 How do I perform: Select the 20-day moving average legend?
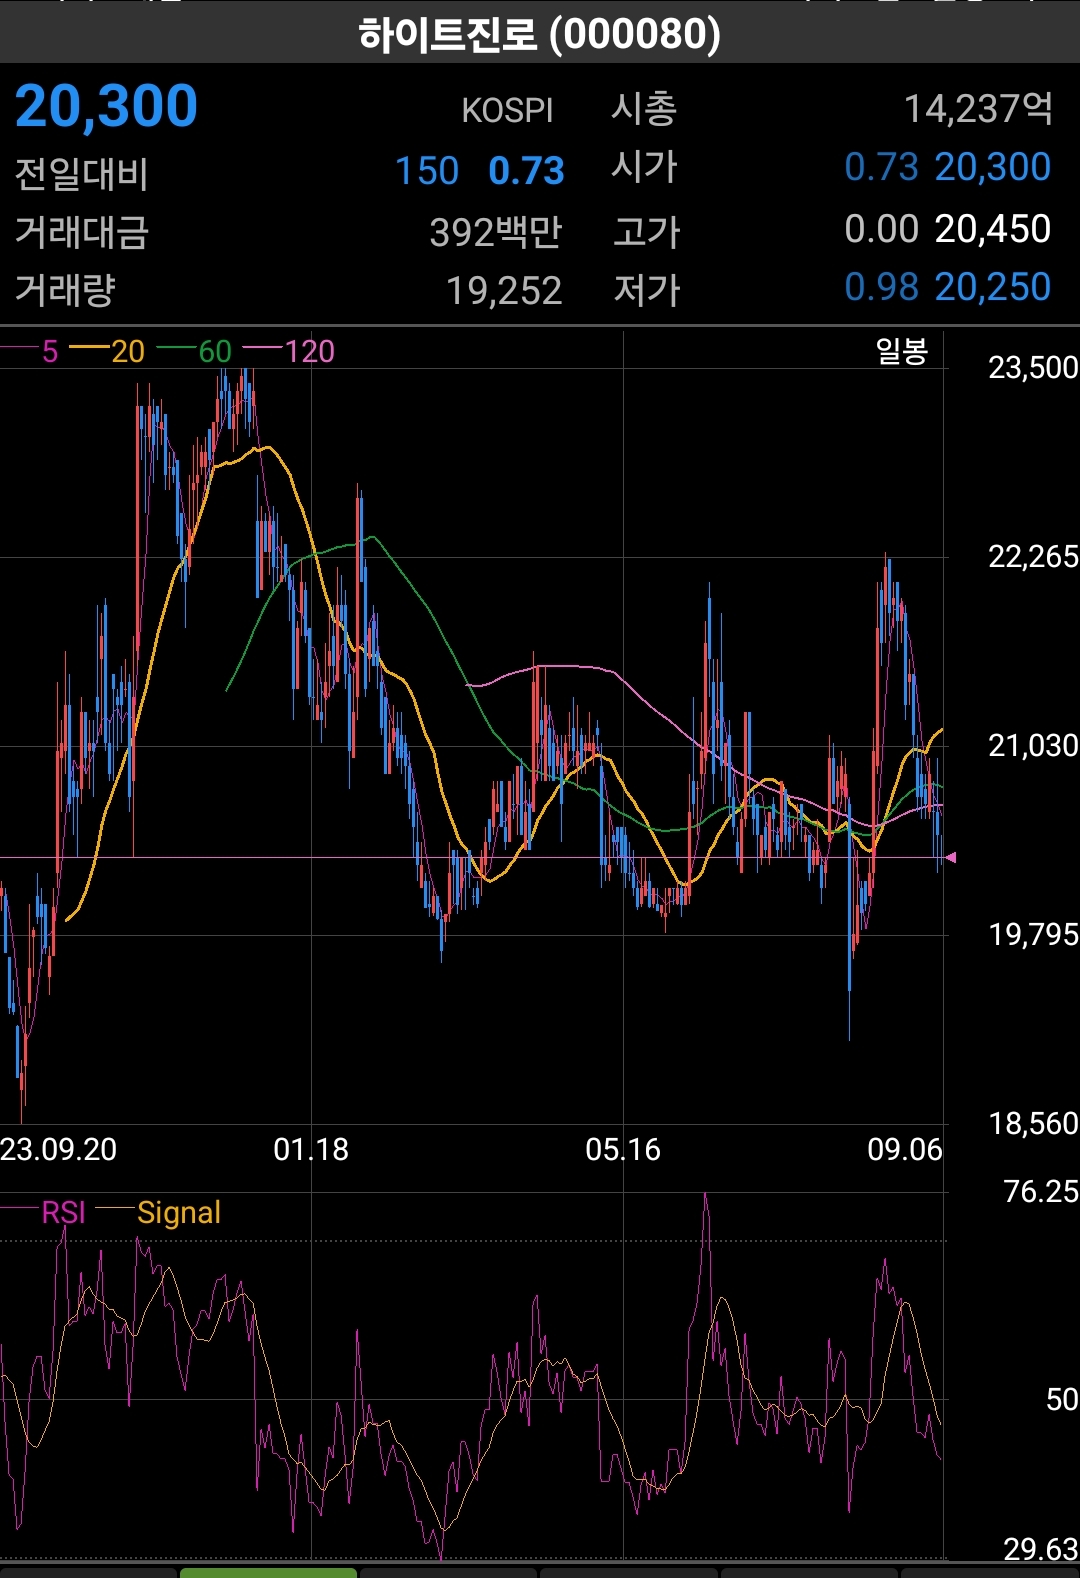107,352
